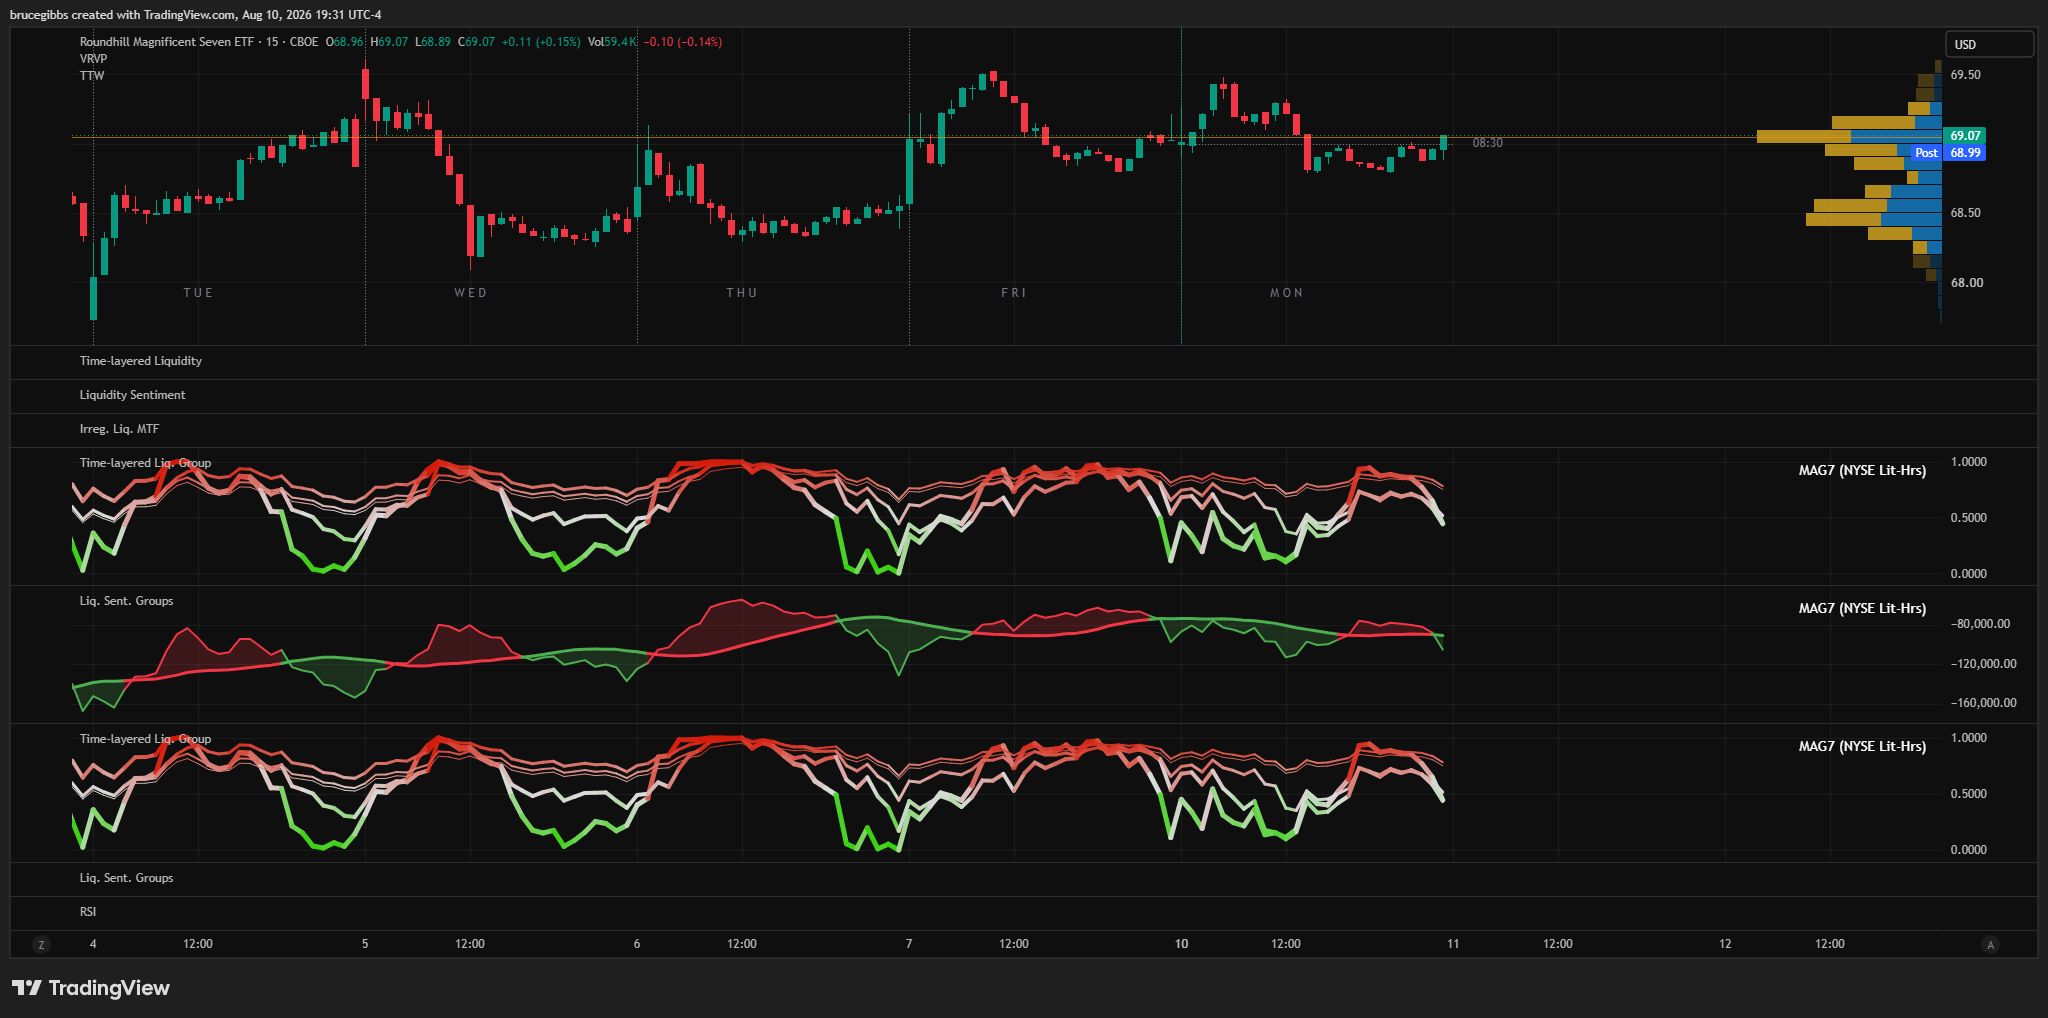The height and width of the screenshot is (1018, 2048).
Task: Click the FRI day label
Action: click(x=1014, y=293)
